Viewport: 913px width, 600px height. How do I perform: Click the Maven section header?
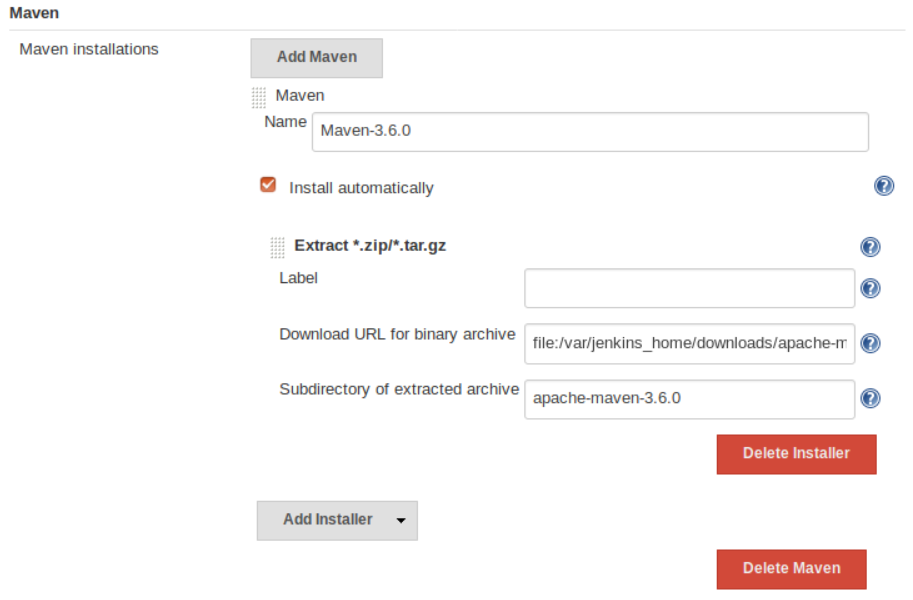click(33, 13)
